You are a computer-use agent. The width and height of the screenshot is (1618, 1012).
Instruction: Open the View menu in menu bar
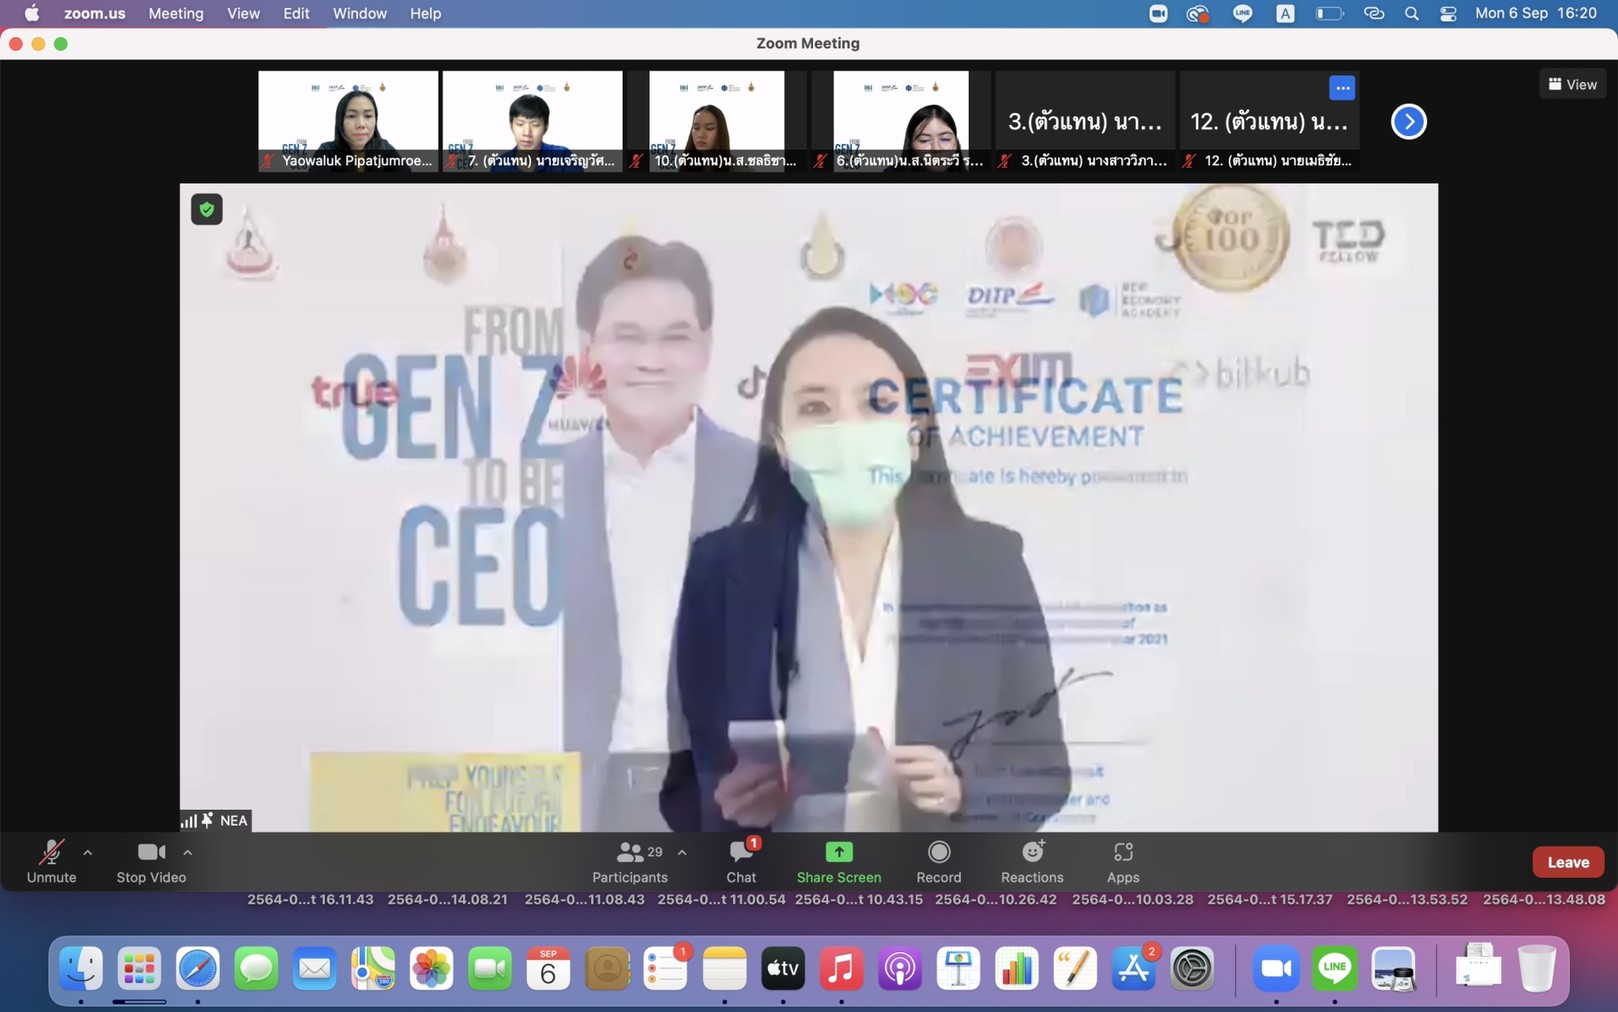pos(243,13)
